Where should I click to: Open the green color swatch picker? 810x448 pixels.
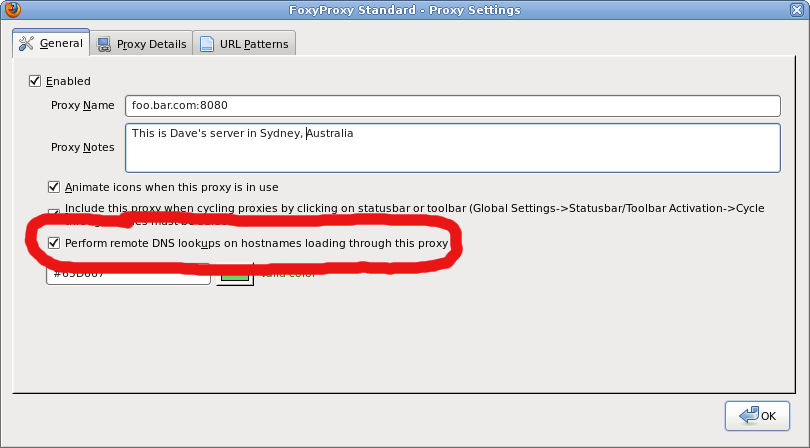click(235, 274)
